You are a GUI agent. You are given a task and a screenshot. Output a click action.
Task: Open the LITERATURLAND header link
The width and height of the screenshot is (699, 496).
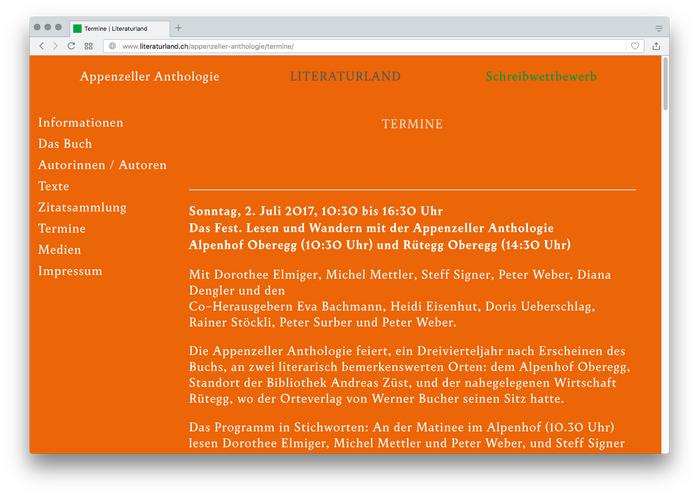[345, 77]
